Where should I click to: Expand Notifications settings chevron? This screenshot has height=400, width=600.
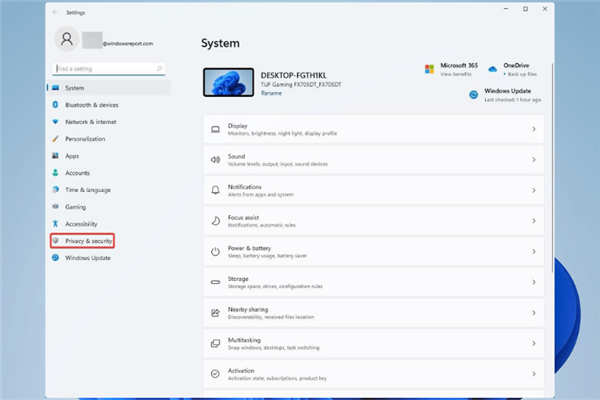click(x=533, y=190)
